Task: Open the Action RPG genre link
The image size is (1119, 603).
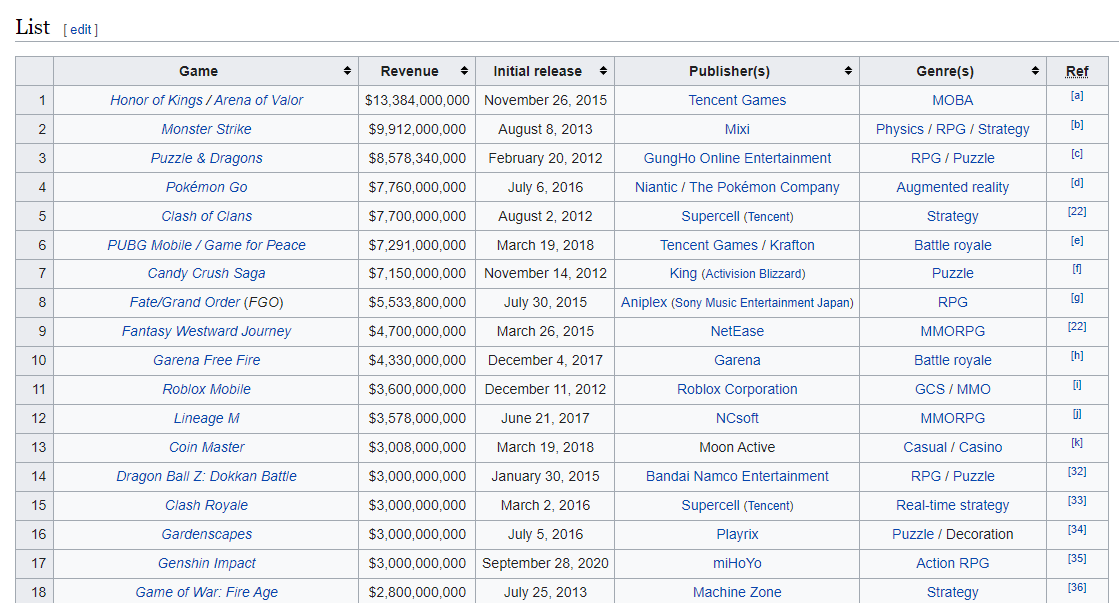Action: [x=953, y=563]
